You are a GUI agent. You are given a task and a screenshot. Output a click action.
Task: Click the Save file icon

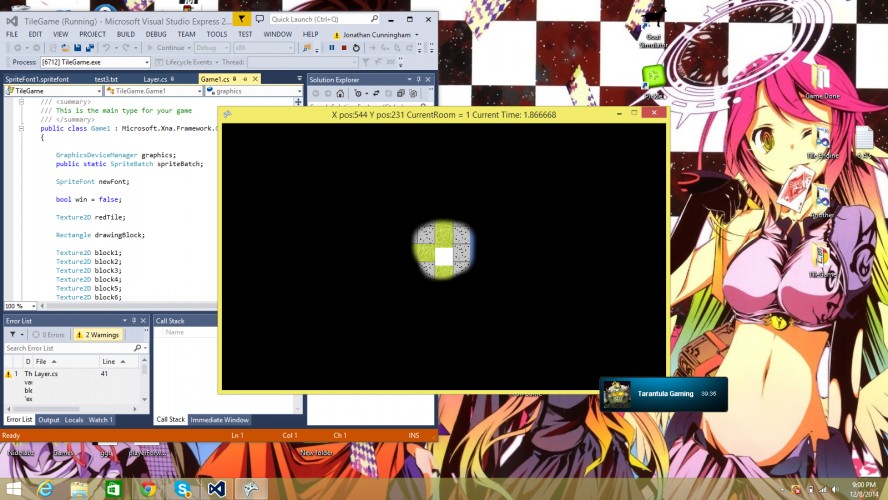78,48
